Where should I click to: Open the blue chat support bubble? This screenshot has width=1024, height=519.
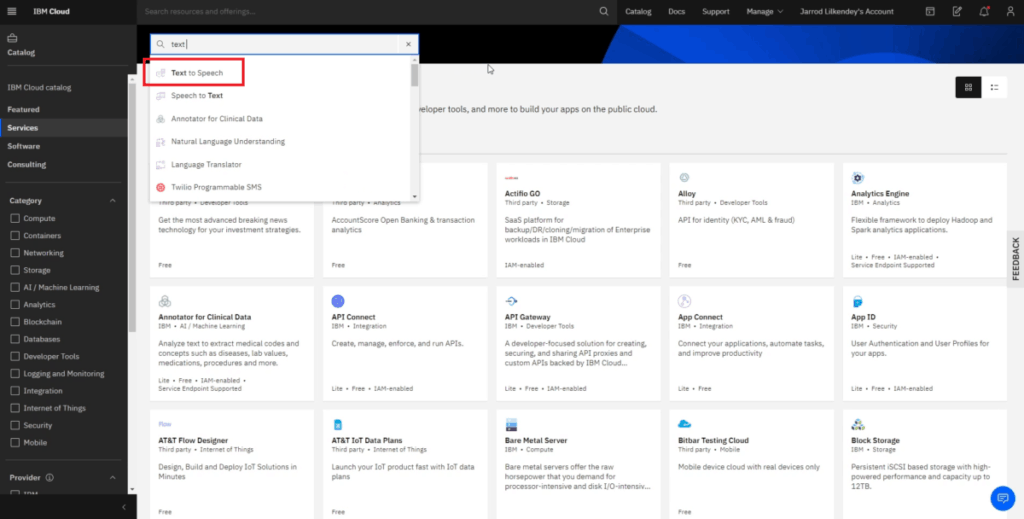[x=1002, y=497]
